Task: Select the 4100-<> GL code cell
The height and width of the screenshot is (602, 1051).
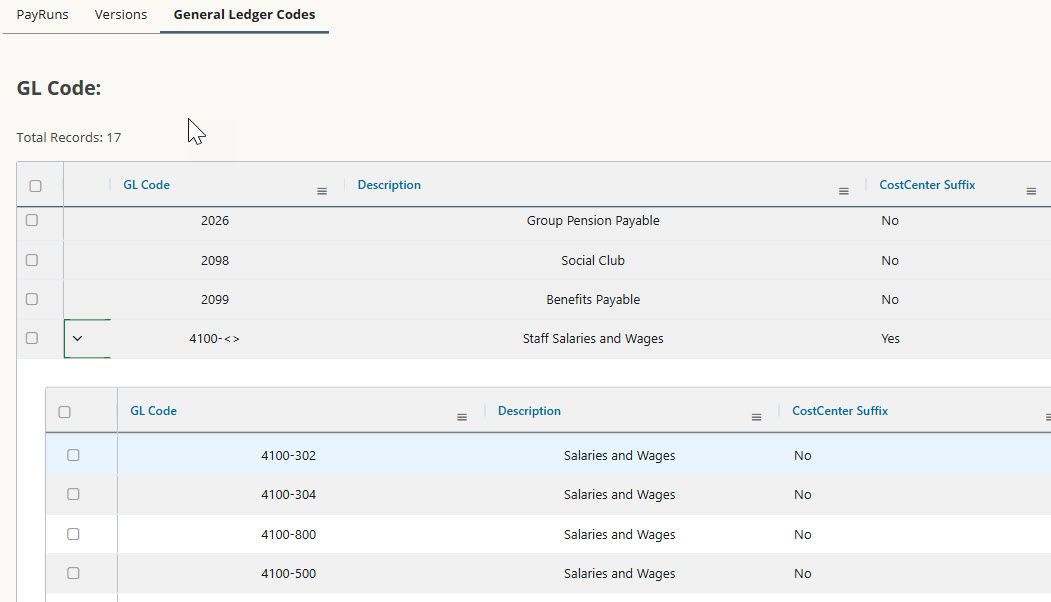Action: (x=214, y=339)
